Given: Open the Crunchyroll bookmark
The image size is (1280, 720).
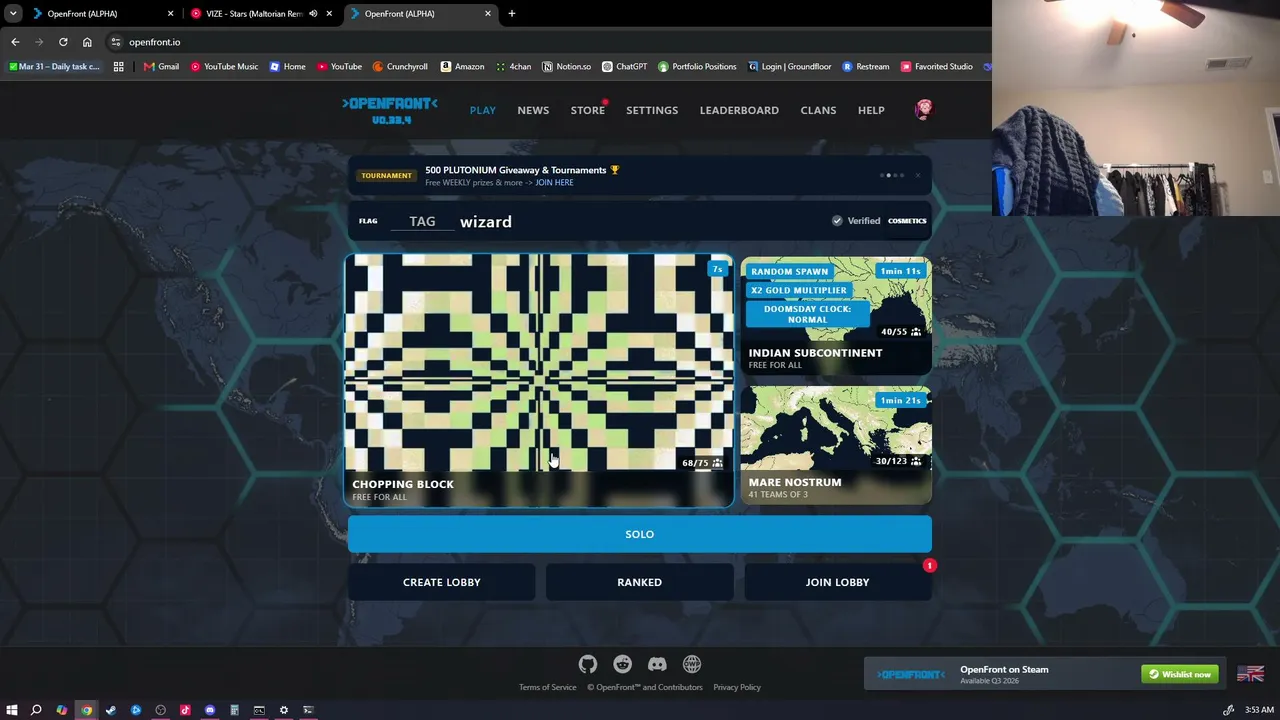Looking at the screenshot, I should [x=400, y=67].
